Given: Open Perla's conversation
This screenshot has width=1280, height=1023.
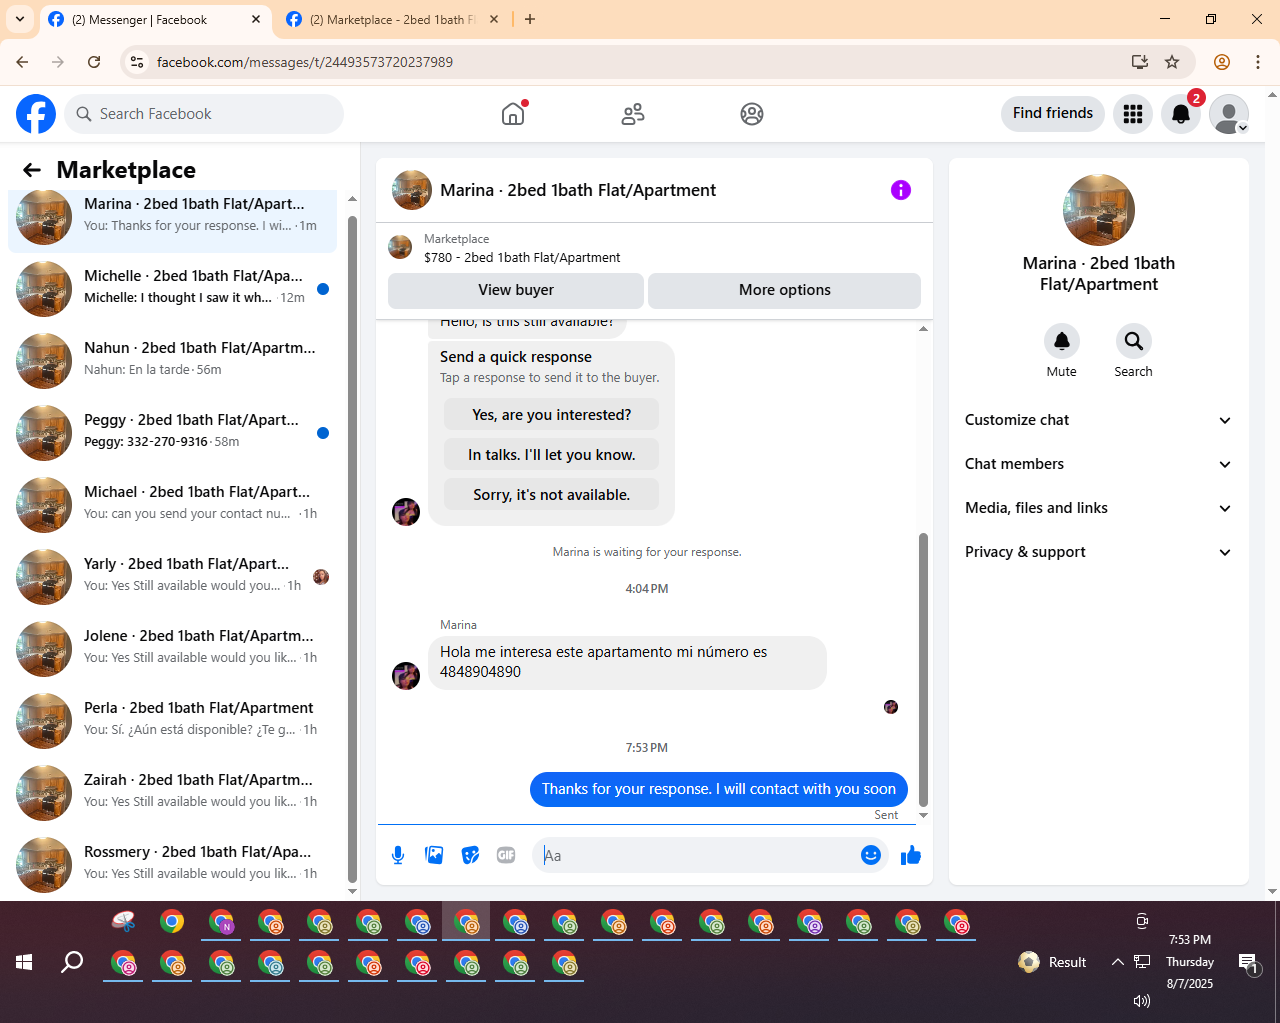Looking at the screenshot, I should [172, 721].
